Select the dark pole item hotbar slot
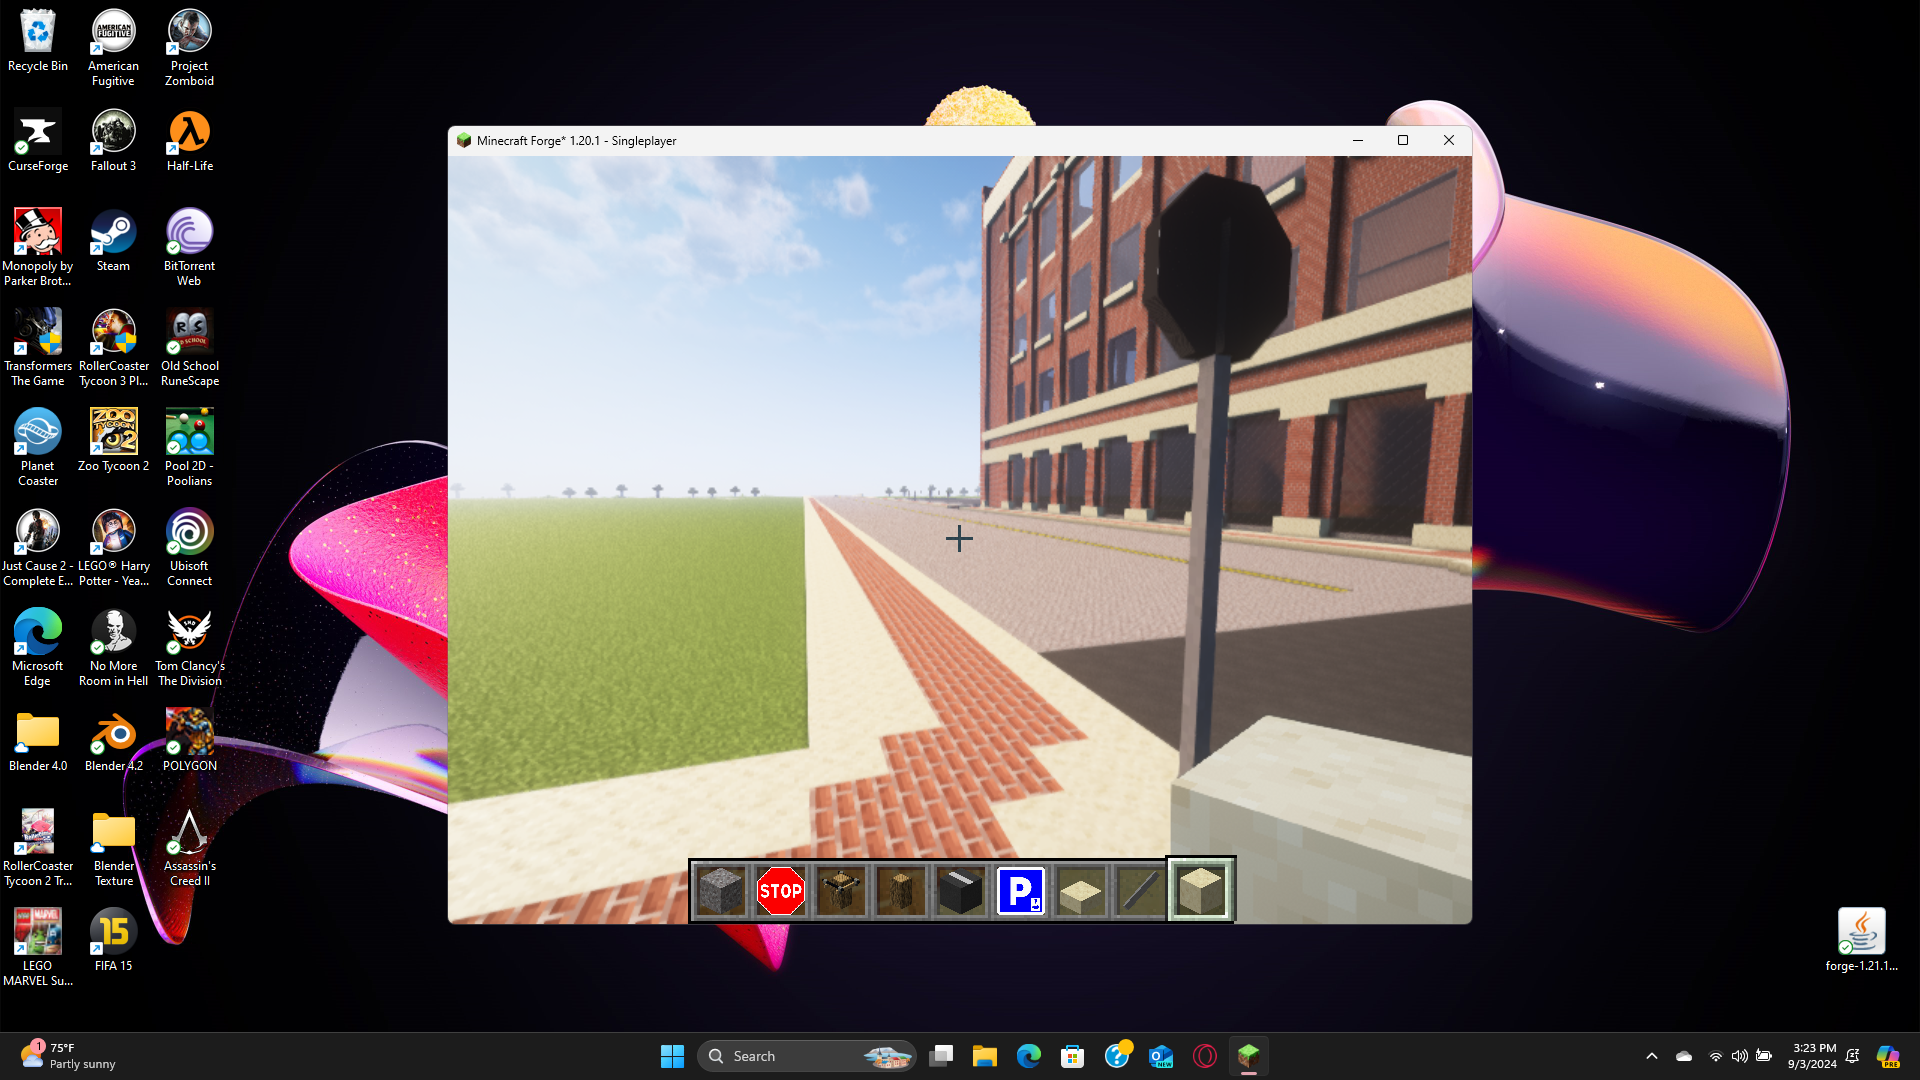This screenshot has width=1920, height=1080. coord(1140,890)
